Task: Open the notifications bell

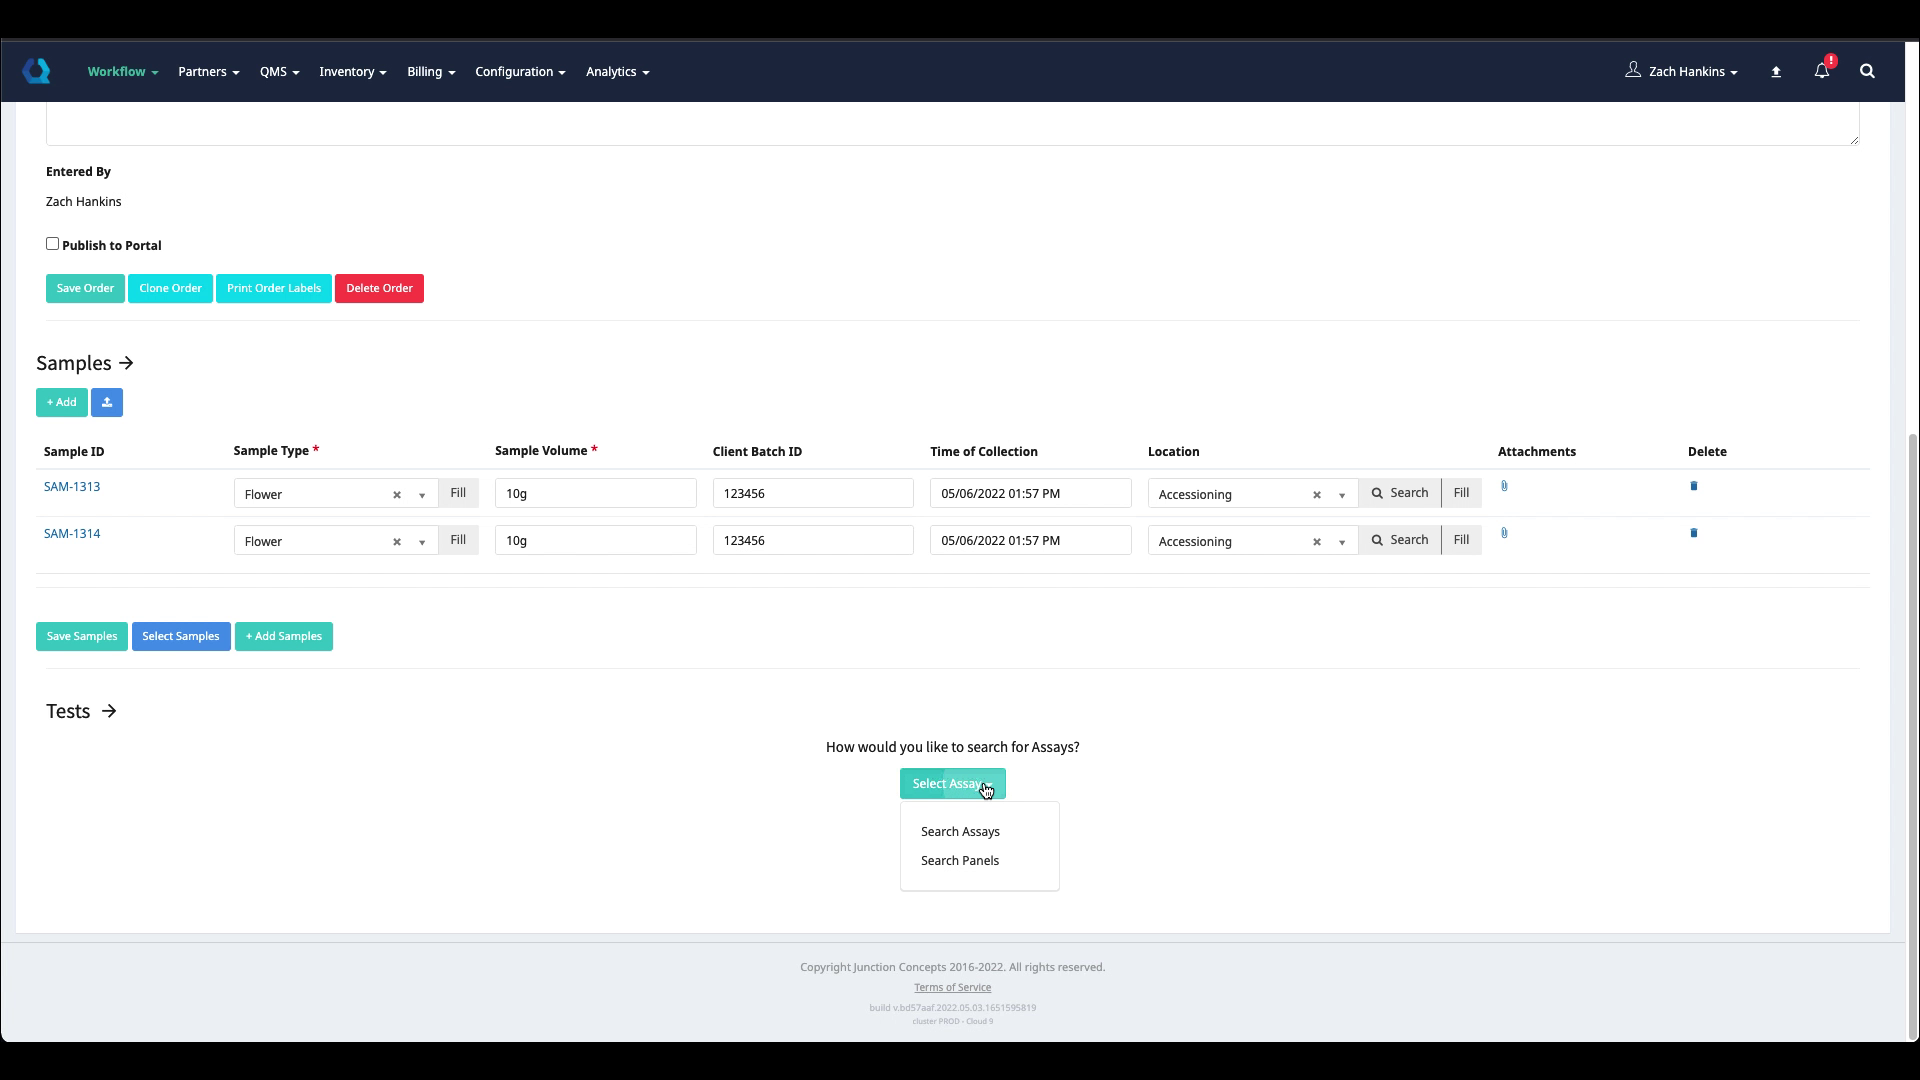Action: 1821,71
